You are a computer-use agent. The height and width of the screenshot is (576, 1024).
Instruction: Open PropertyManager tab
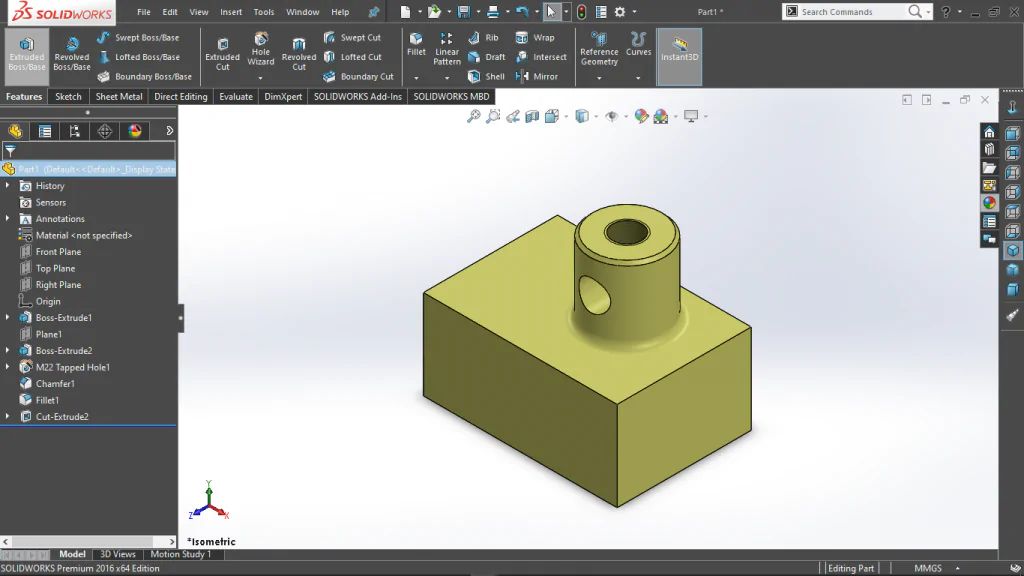pyautogui.click(x=45, y=131)
